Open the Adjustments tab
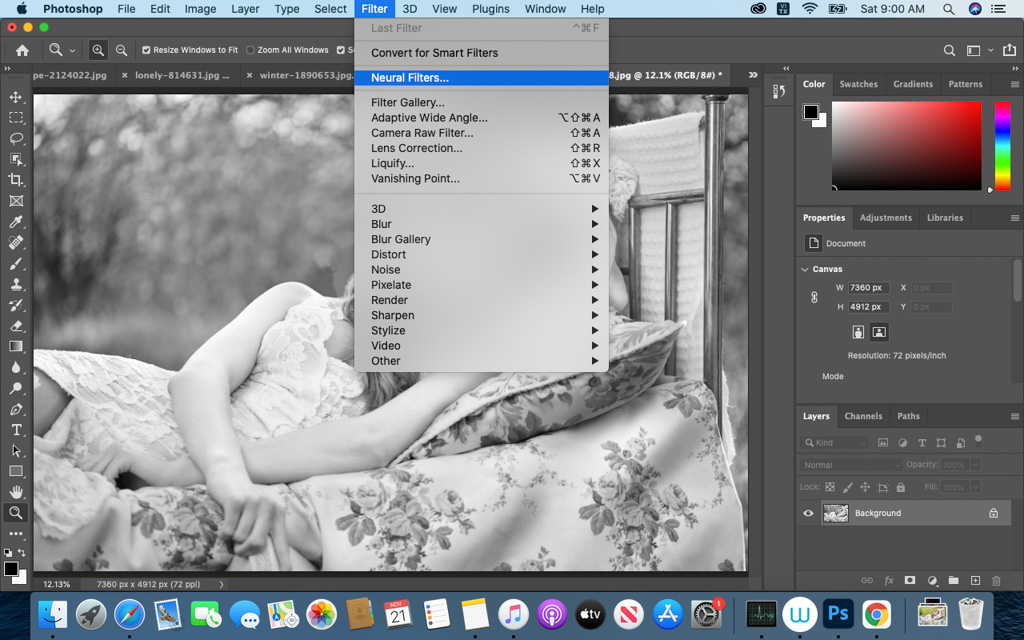Screen dimensions: 1024x640 [x=886, y=218]
